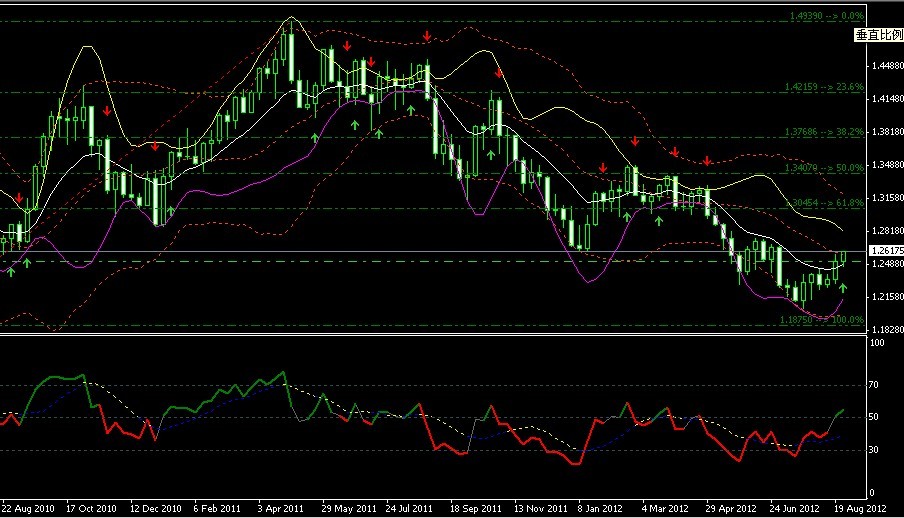
Task: Click the 29 Apr 2012 date label
Action: click(730, 509)
